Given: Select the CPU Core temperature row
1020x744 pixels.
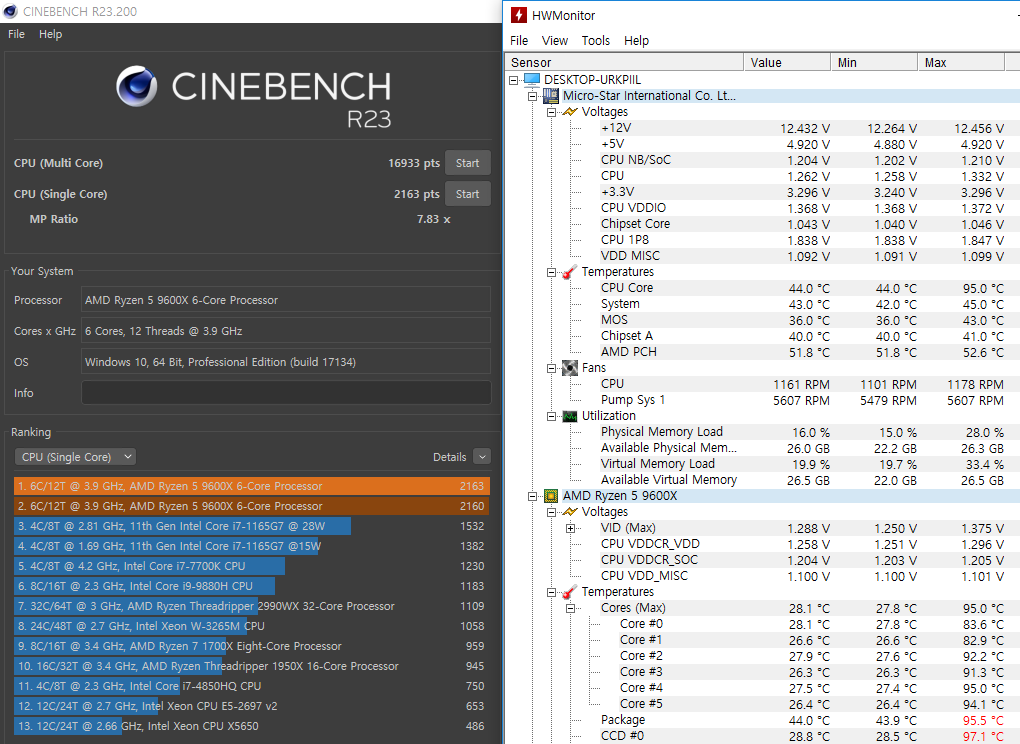Looking at the screenshot, I should (802, 288).
